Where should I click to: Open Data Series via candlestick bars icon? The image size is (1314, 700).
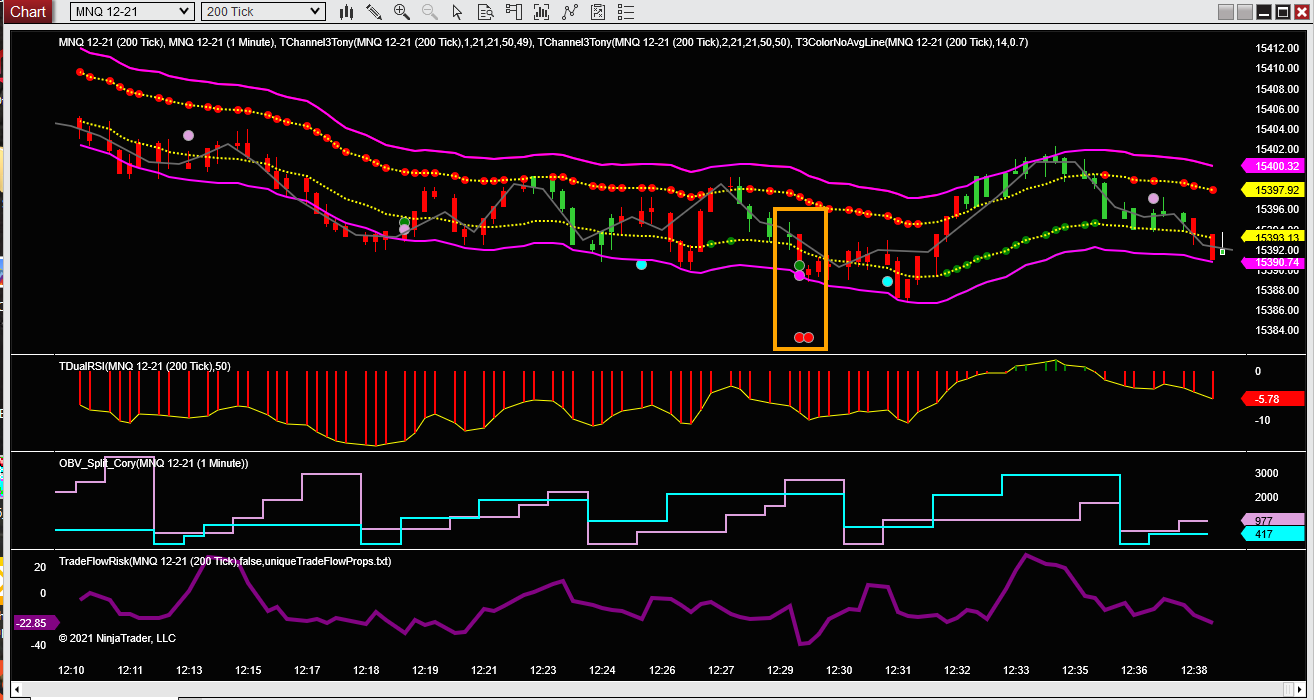coord(347,12)
